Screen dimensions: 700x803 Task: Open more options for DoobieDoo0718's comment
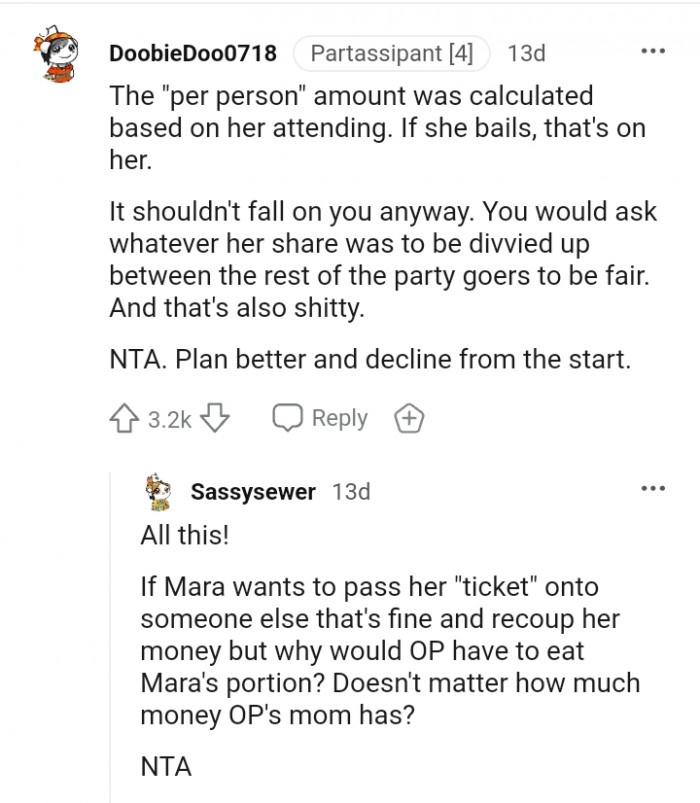pyautogui.click(x=652, y=52)
